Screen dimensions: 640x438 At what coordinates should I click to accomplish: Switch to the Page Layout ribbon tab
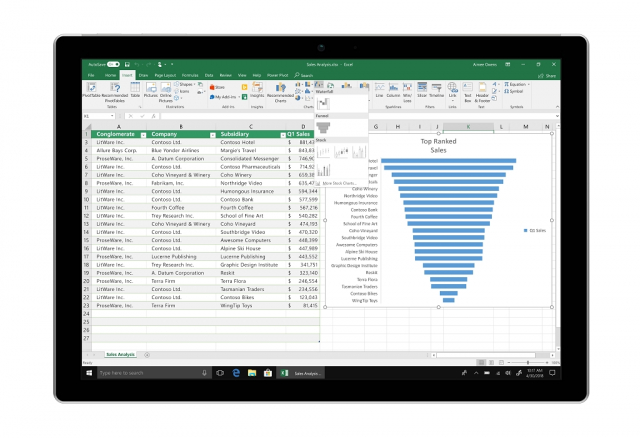pyautogui.click(x=164, y=75)
